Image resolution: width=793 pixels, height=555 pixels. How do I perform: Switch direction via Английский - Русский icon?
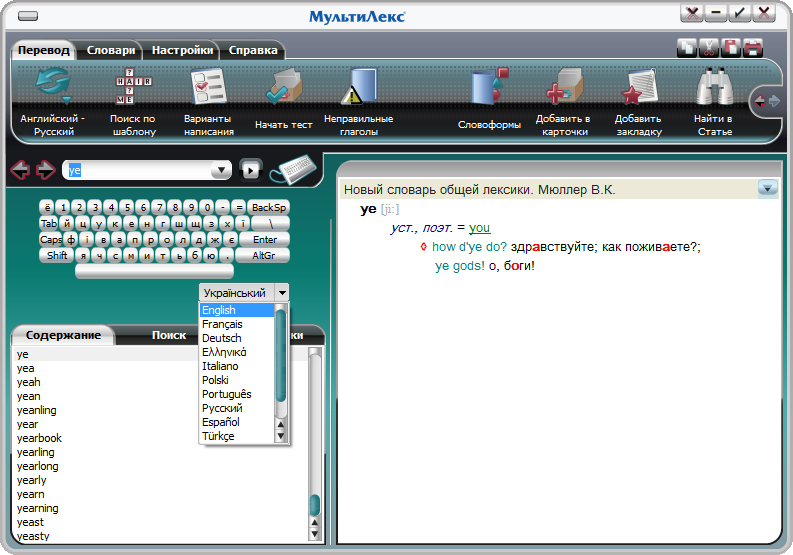pyautogui.click(x=54, y=86)
